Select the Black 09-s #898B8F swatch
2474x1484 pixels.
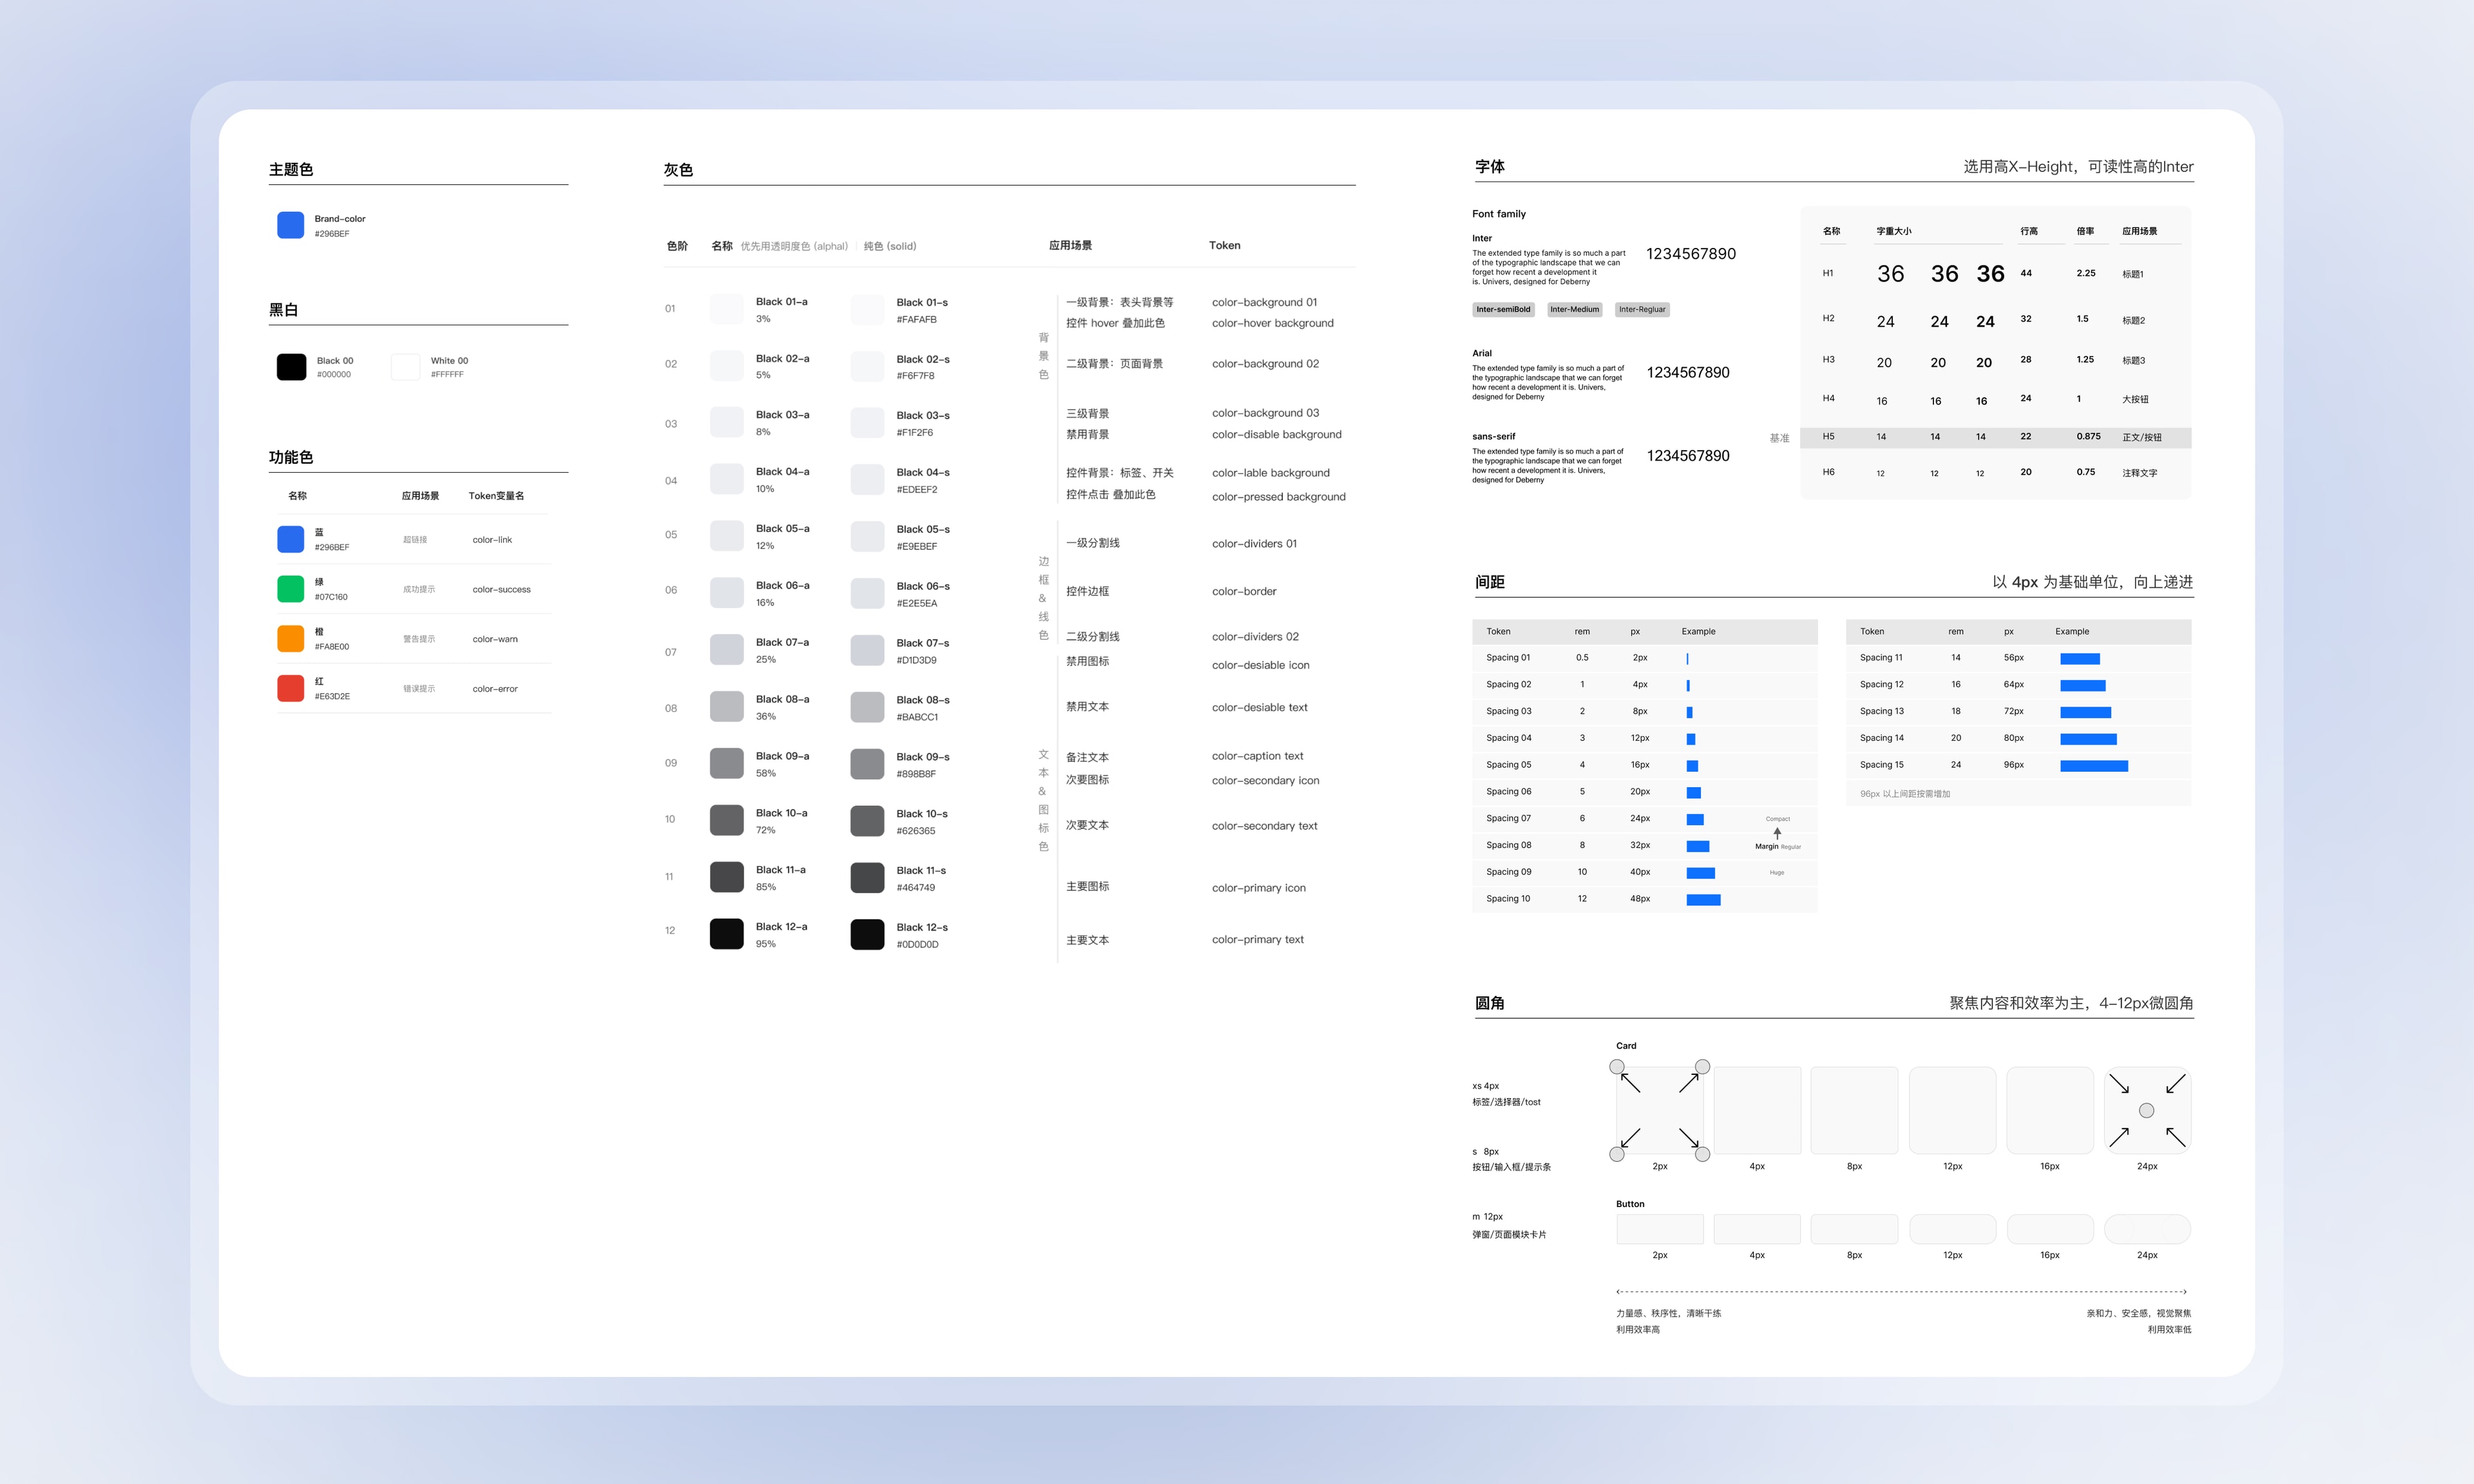pyautogui.click(x=867, y=765)
